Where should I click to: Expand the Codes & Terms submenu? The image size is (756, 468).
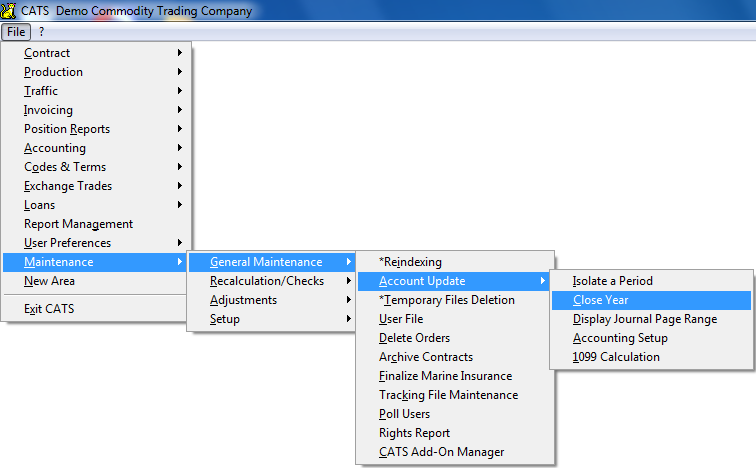[94, 167]
